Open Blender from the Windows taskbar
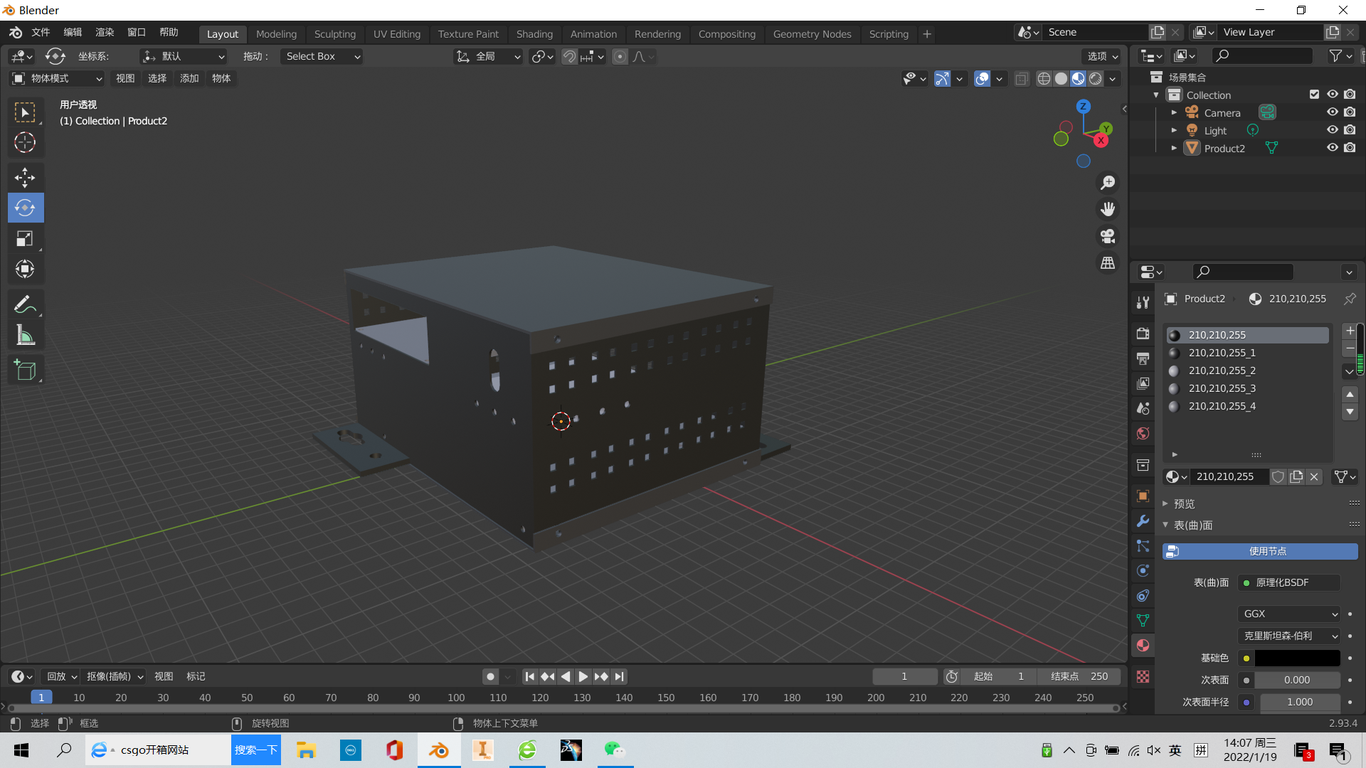 438,750
